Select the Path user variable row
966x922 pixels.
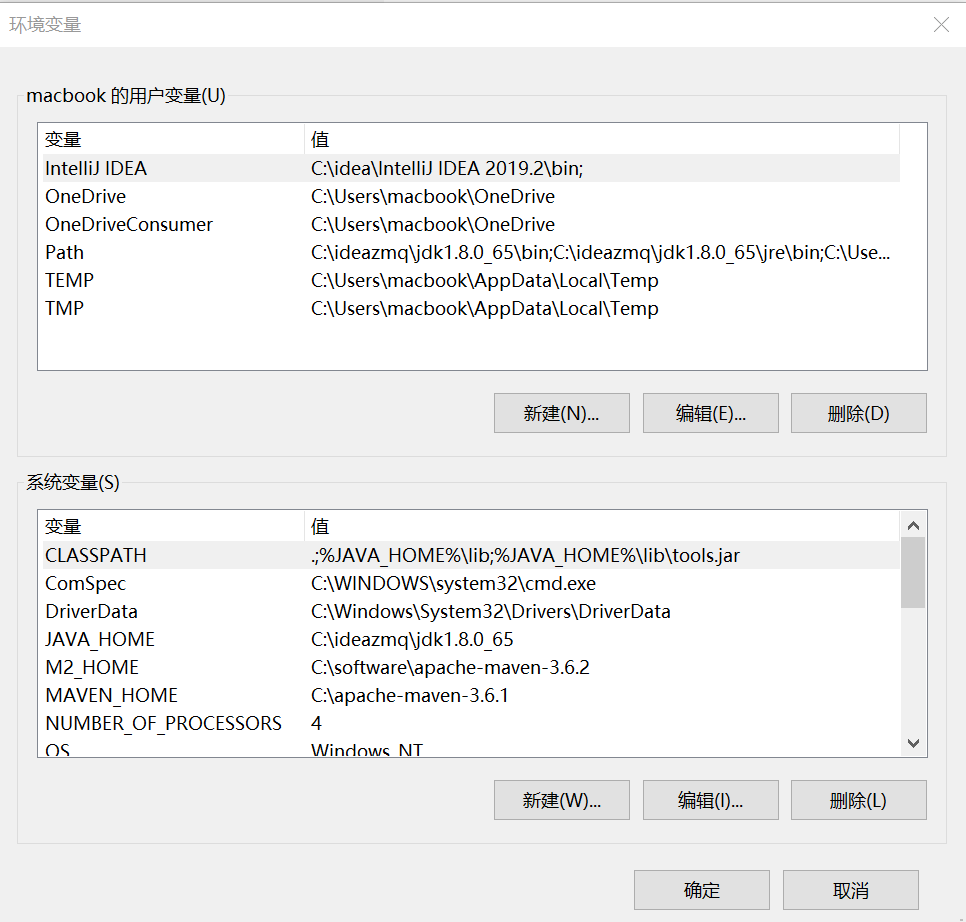click(200, 252)
